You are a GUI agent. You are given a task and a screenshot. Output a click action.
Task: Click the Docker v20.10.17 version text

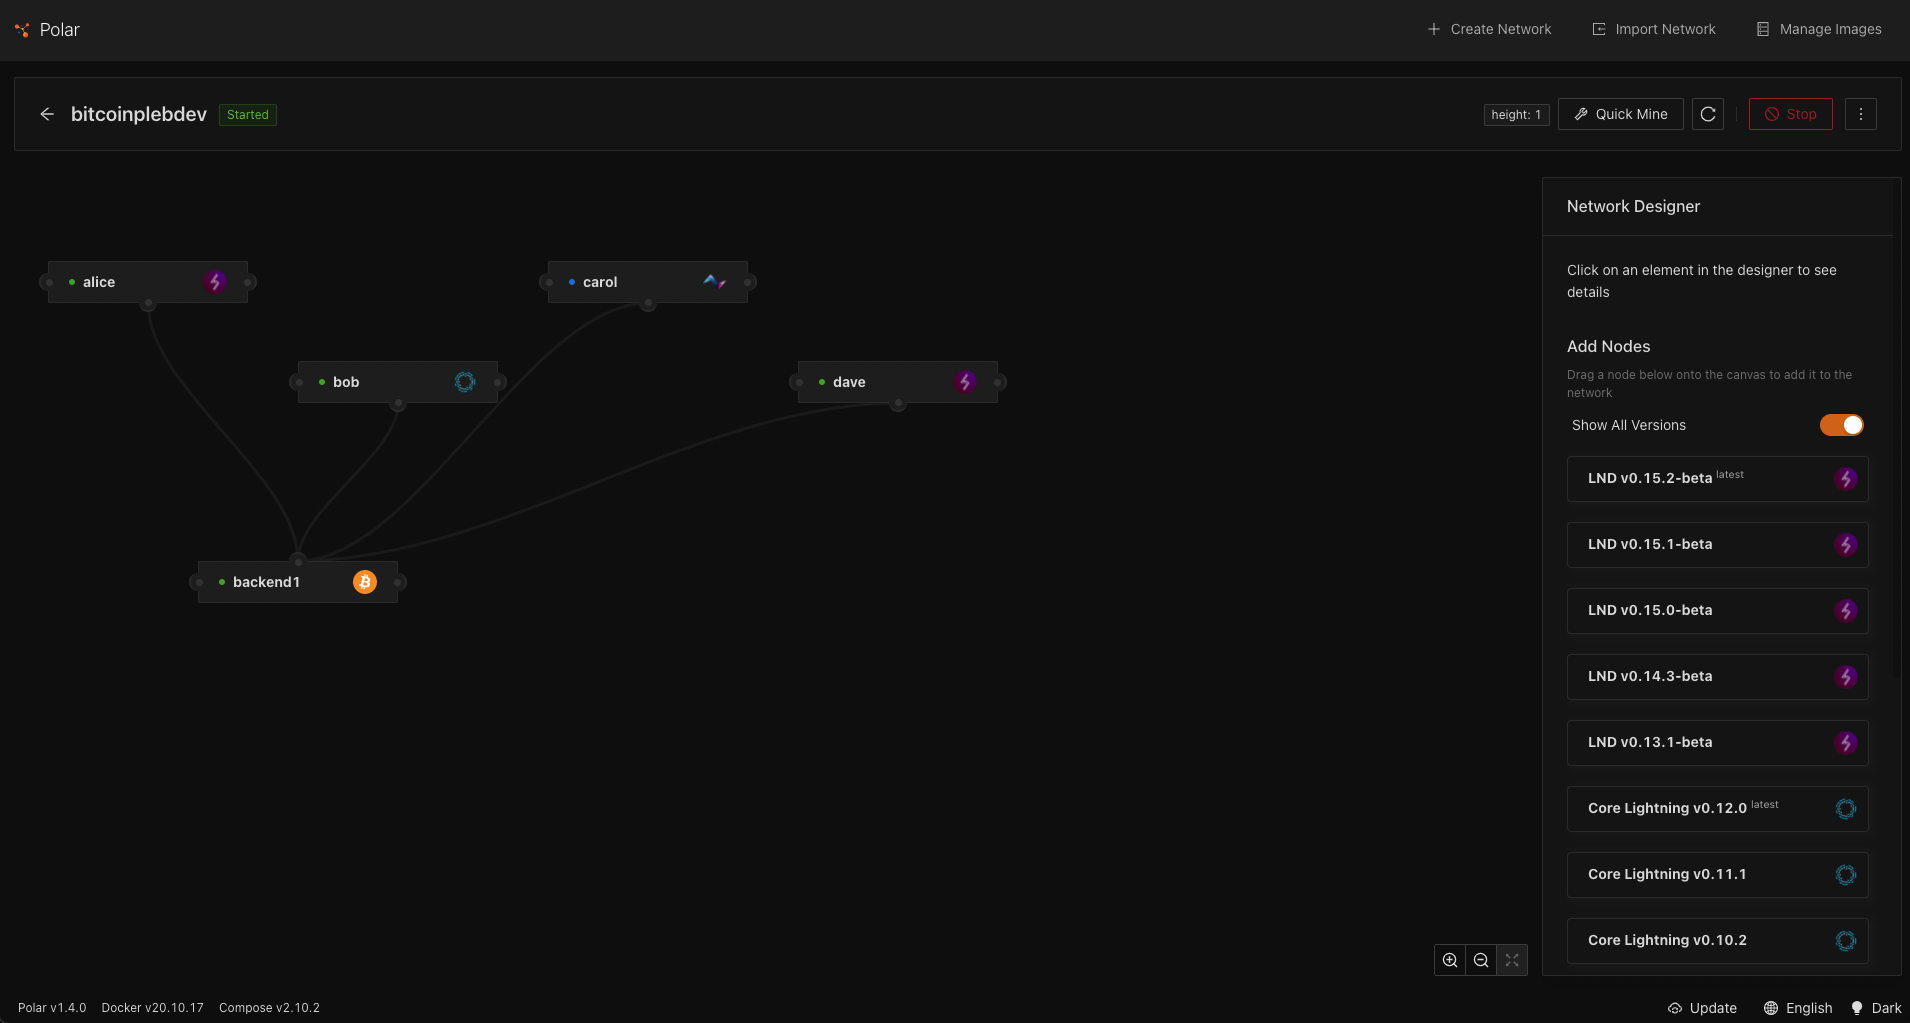click(x=152, y=1008)
